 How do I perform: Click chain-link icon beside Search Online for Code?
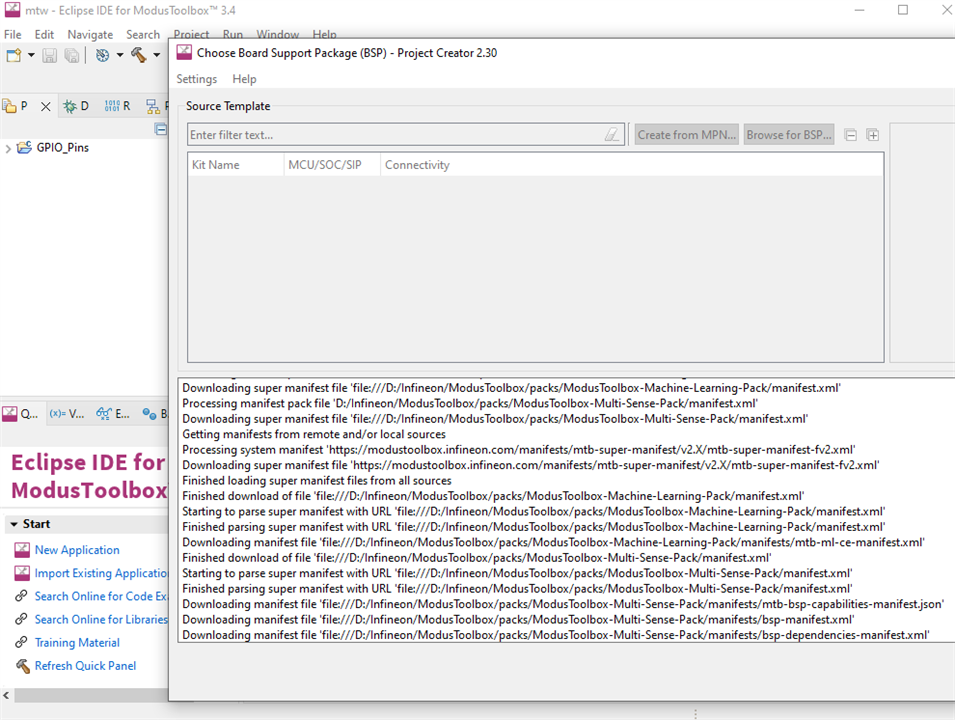[x=21, y=596]
